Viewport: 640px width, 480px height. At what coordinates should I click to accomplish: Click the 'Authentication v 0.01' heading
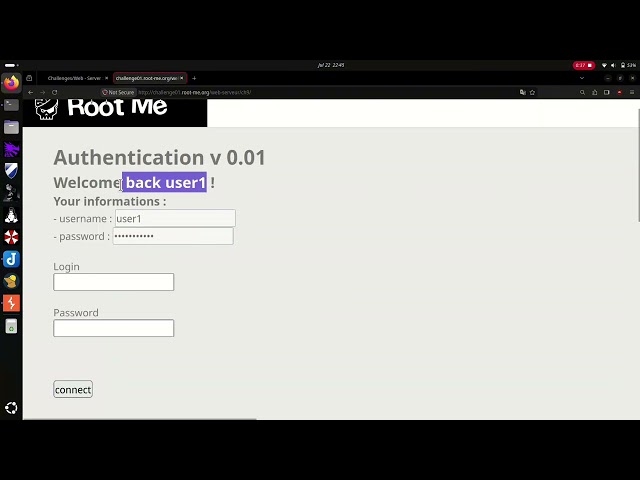tap(160, 158)
